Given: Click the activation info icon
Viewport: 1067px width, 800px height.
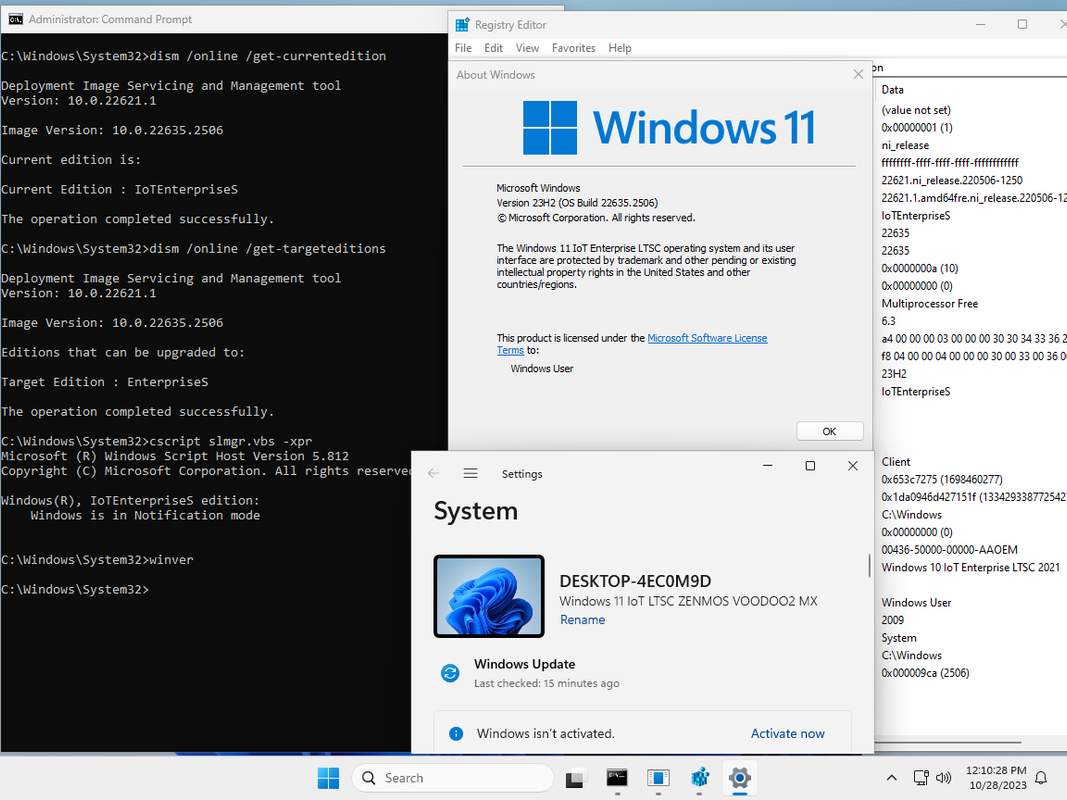Looking at the screenshot, I should coord(456,733).
